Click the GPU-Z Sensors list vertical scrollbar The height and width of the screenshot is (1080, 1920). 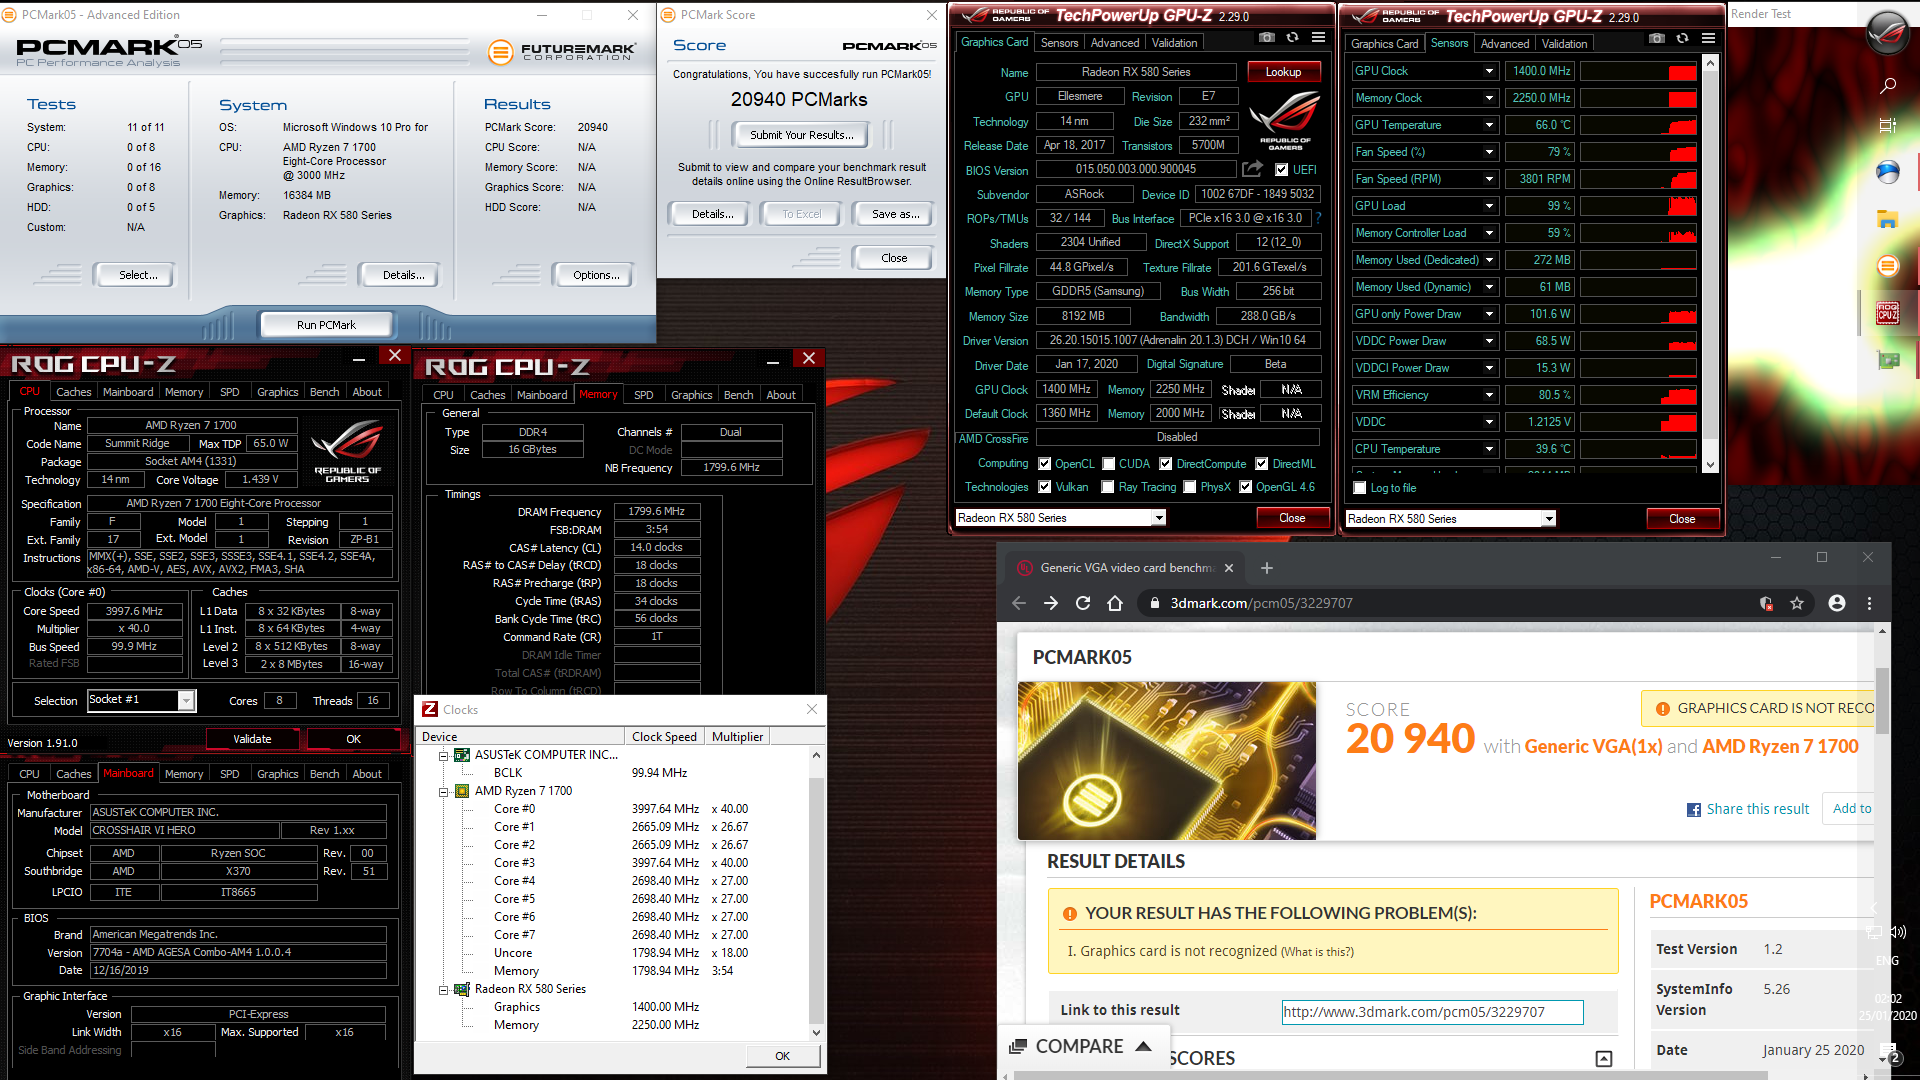pyautogui.click(x=1710, y=263)
